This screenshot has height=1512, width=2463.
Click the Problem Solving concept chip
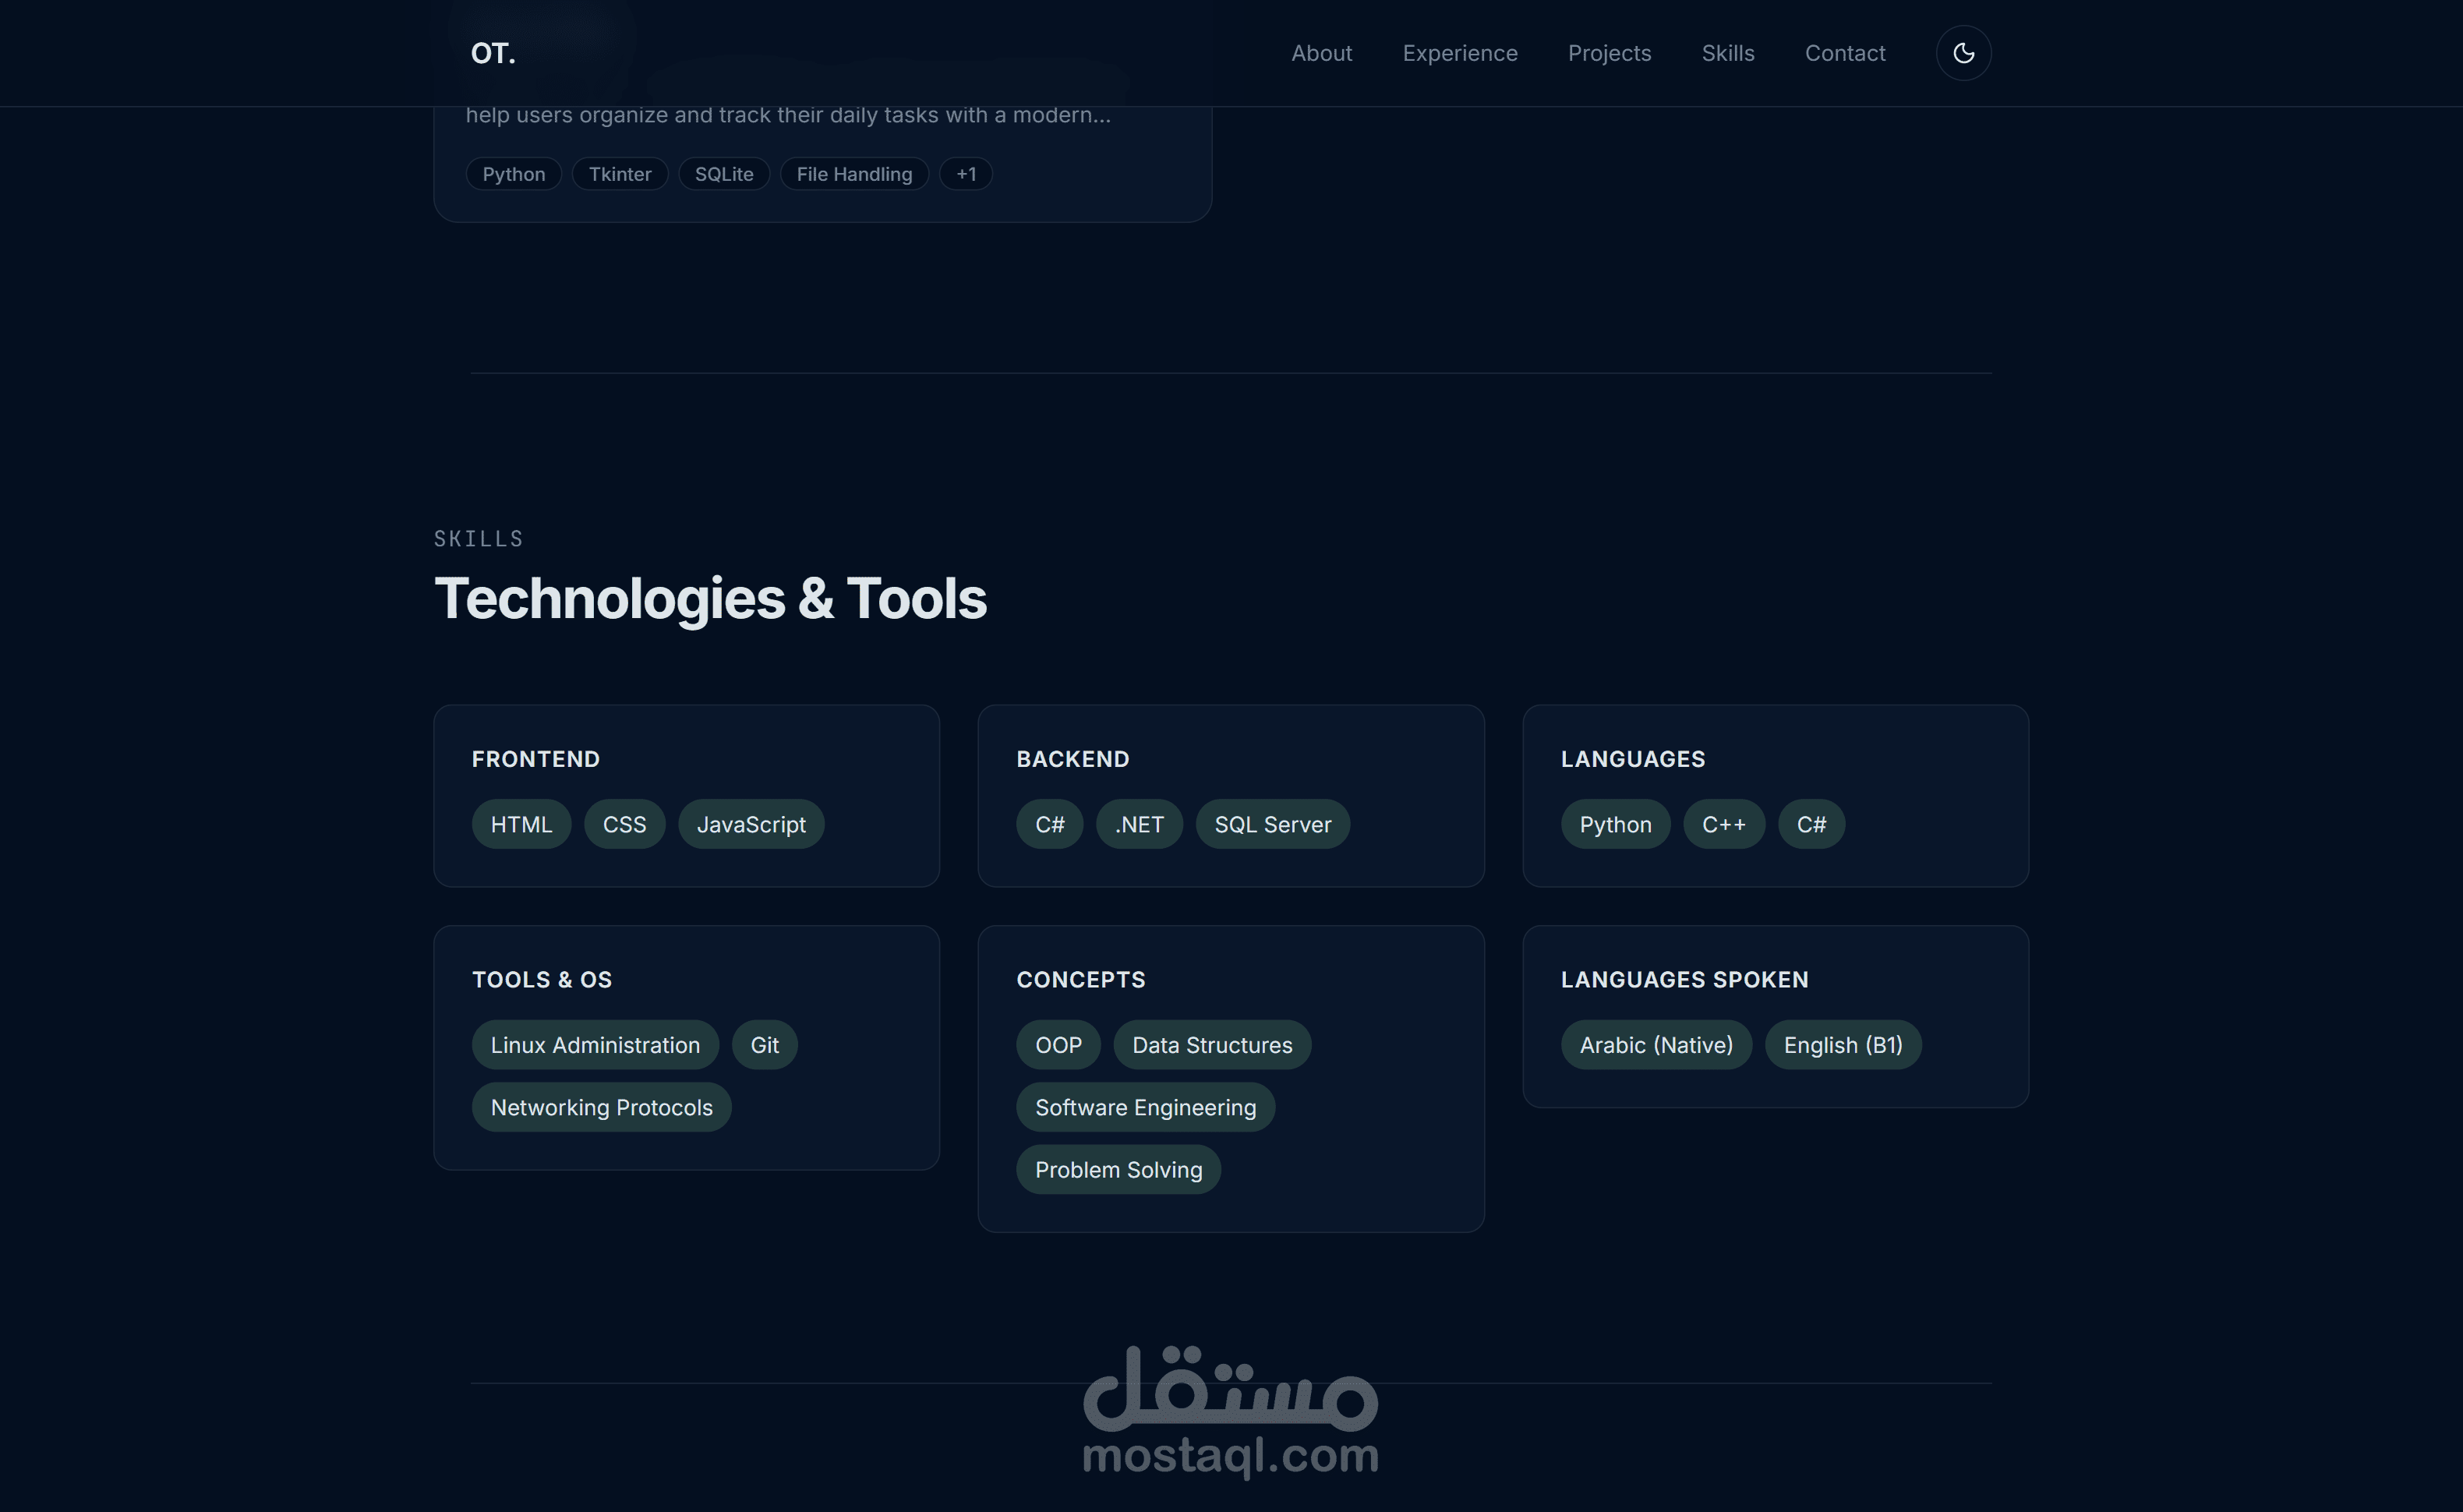click(1118, 1169)
